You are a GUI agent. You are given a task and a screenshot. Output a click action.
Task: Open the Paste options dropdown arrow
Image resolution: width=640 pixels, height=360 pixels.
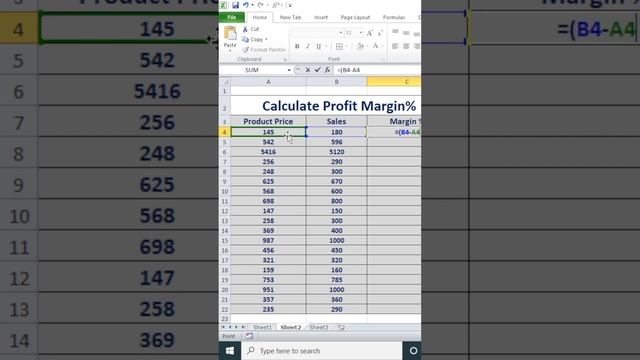click(230, 51)
